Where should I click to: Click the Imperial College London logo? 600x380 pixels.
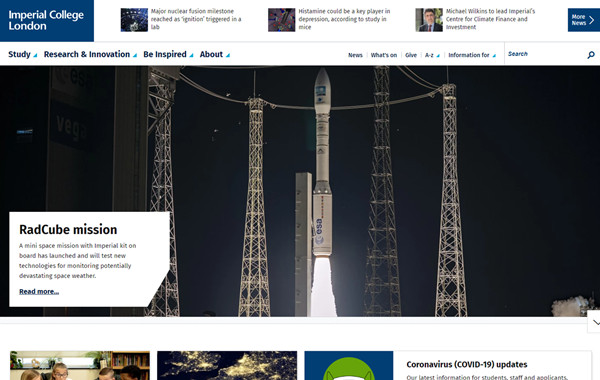tap(47, 21)
